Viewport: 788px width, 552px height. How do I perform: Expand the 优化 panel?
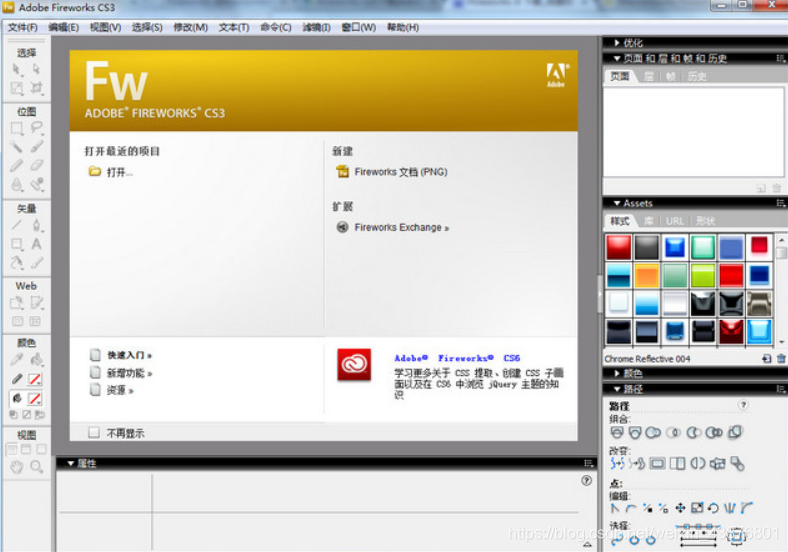[x=617, y=43]
